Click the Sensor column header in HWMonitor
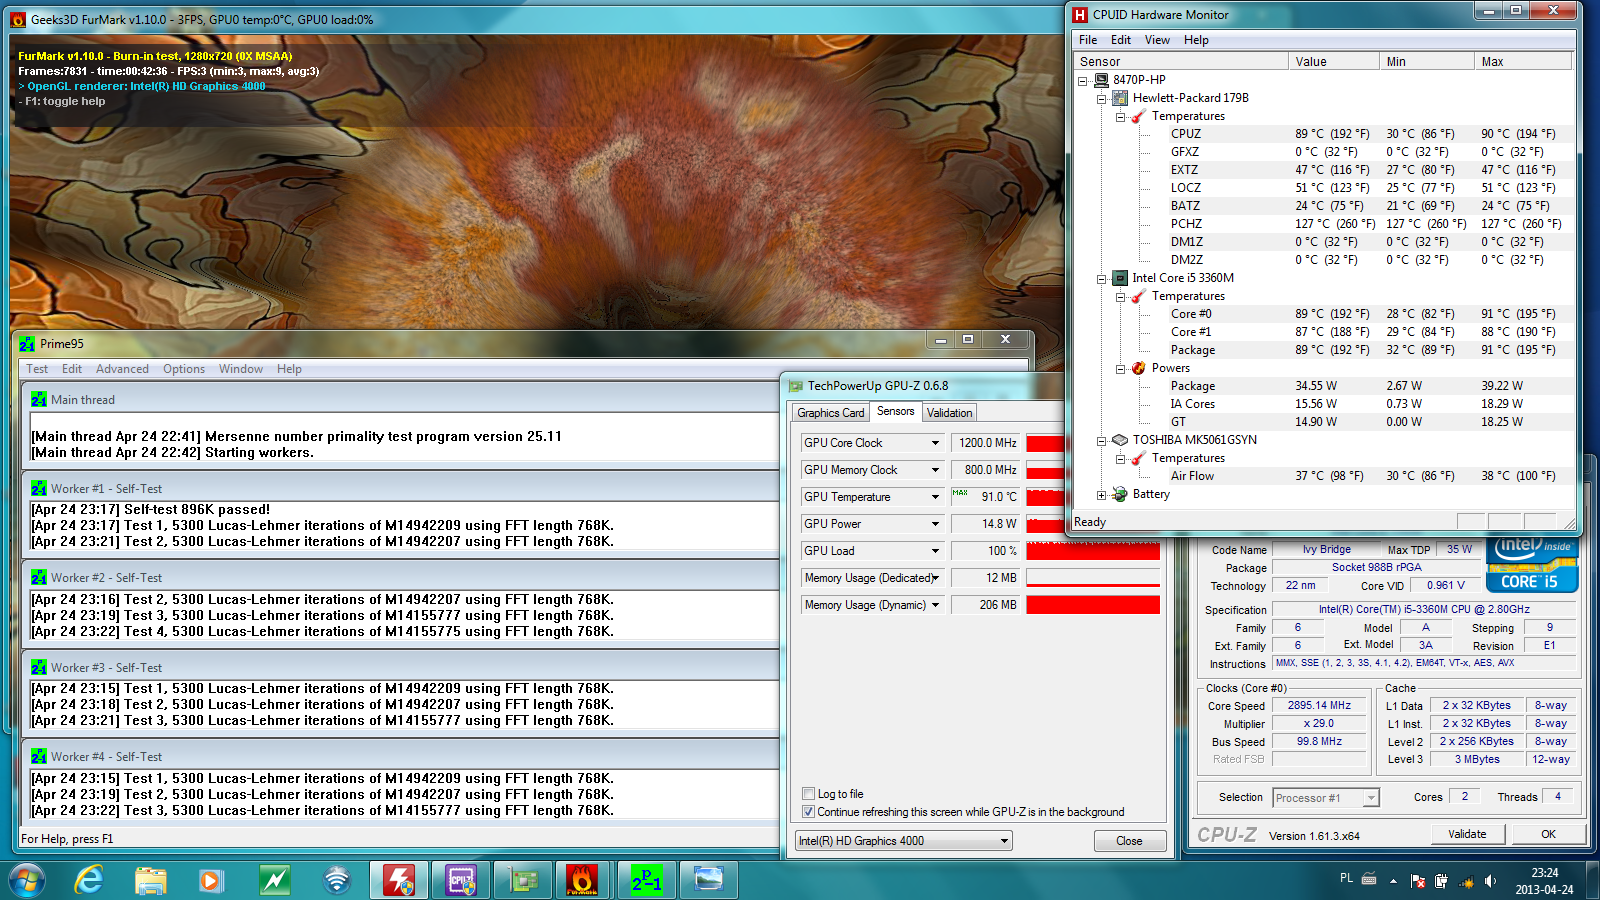 click(x=1181, y=62)
